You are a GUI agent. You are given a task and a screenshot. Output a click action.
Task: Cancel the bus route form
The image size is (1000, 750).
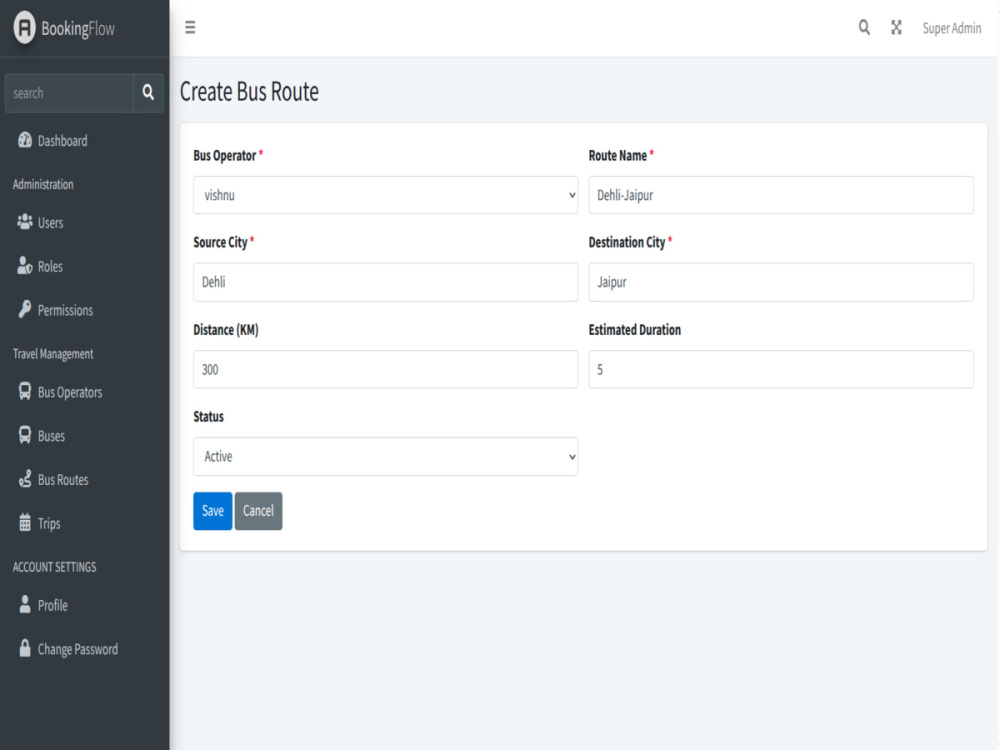(x=258, y=511)
